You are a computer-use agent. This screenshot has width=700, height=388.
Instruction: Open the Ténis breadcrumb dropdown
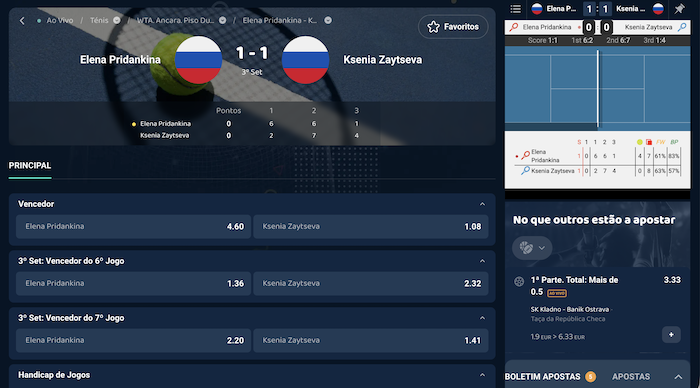tap(117, 20)
